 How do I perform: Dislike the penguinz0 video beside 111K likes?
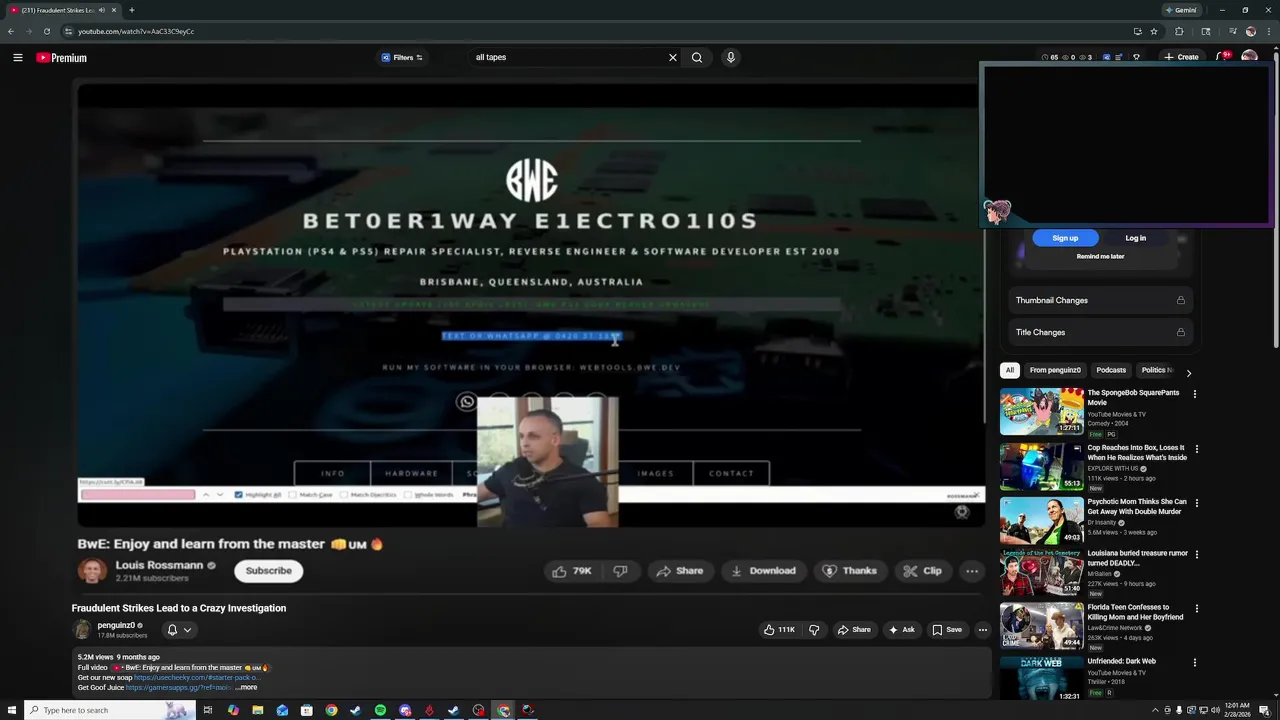(x=814, y=630)
